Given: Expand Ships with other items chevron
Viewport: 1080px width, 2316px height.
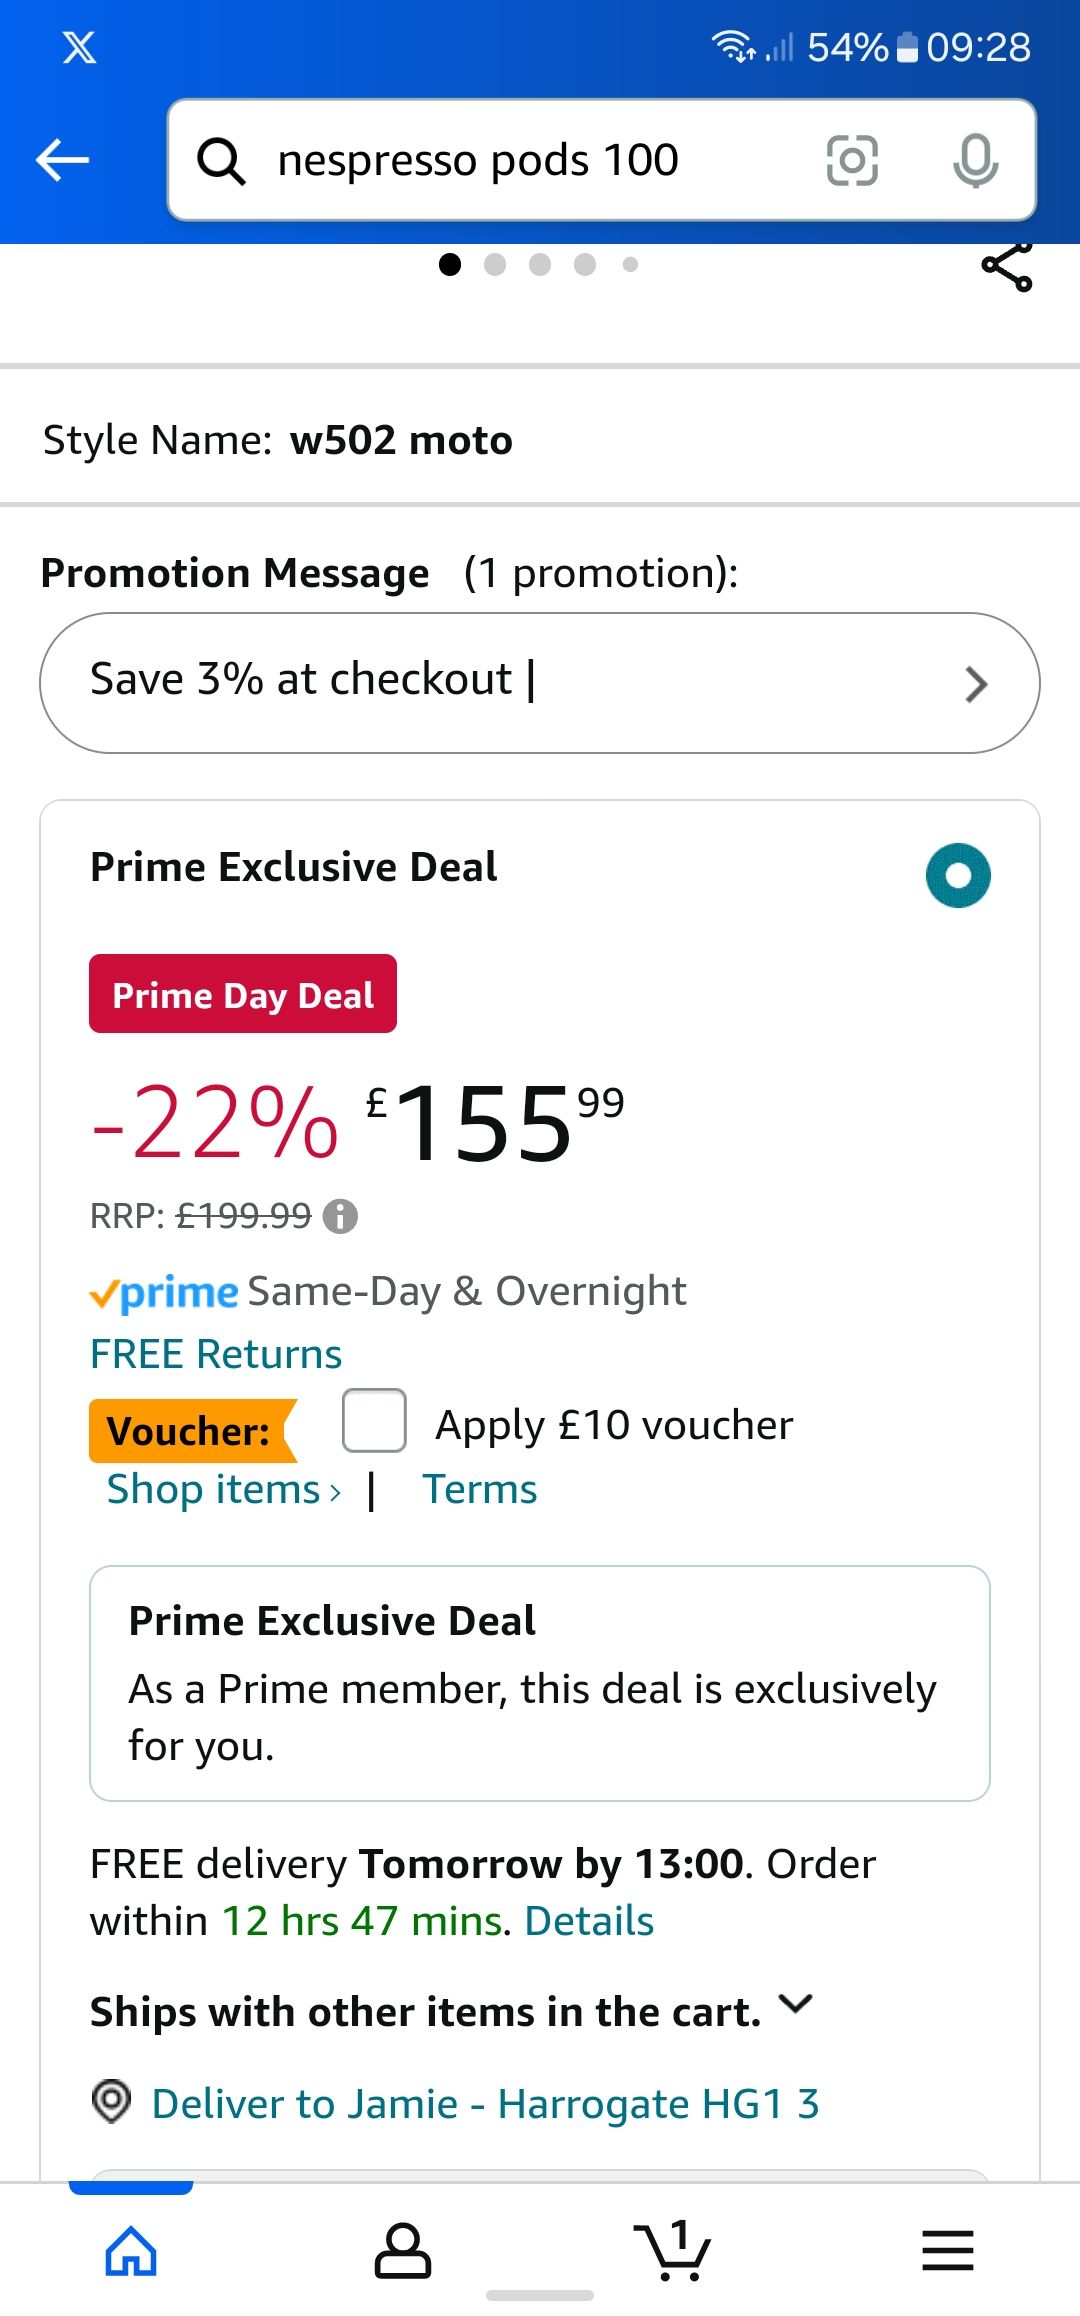Looking at the screenshot, I should [796, 2005].
